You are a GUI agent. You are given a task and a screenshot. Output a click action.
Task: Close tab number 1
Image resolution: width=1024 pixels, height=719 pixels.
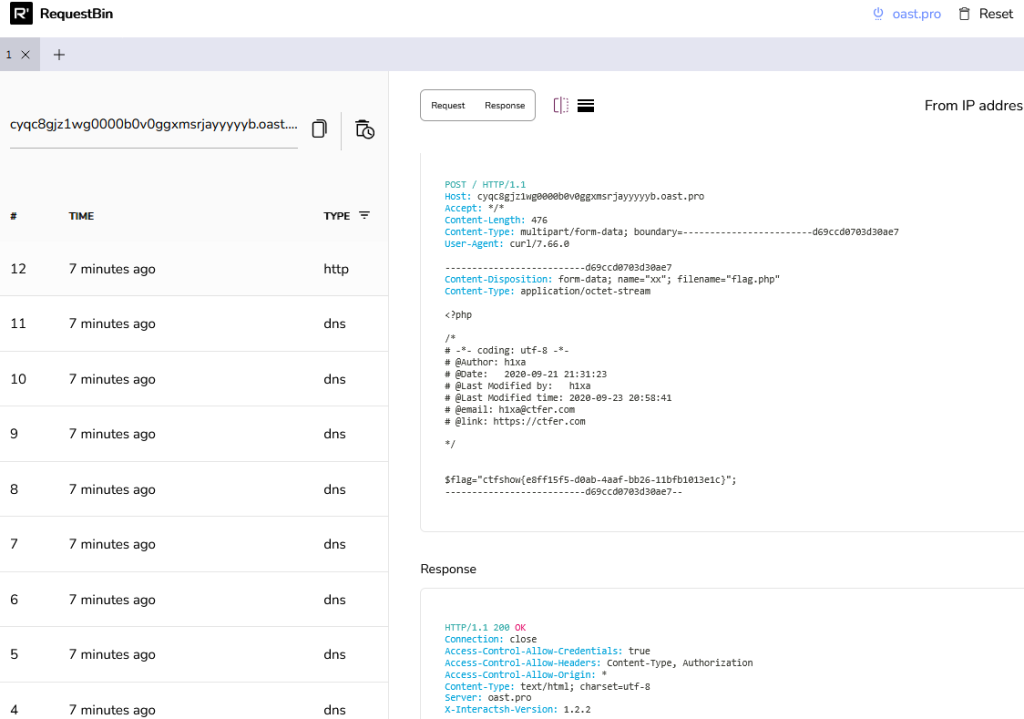(26, 55)
